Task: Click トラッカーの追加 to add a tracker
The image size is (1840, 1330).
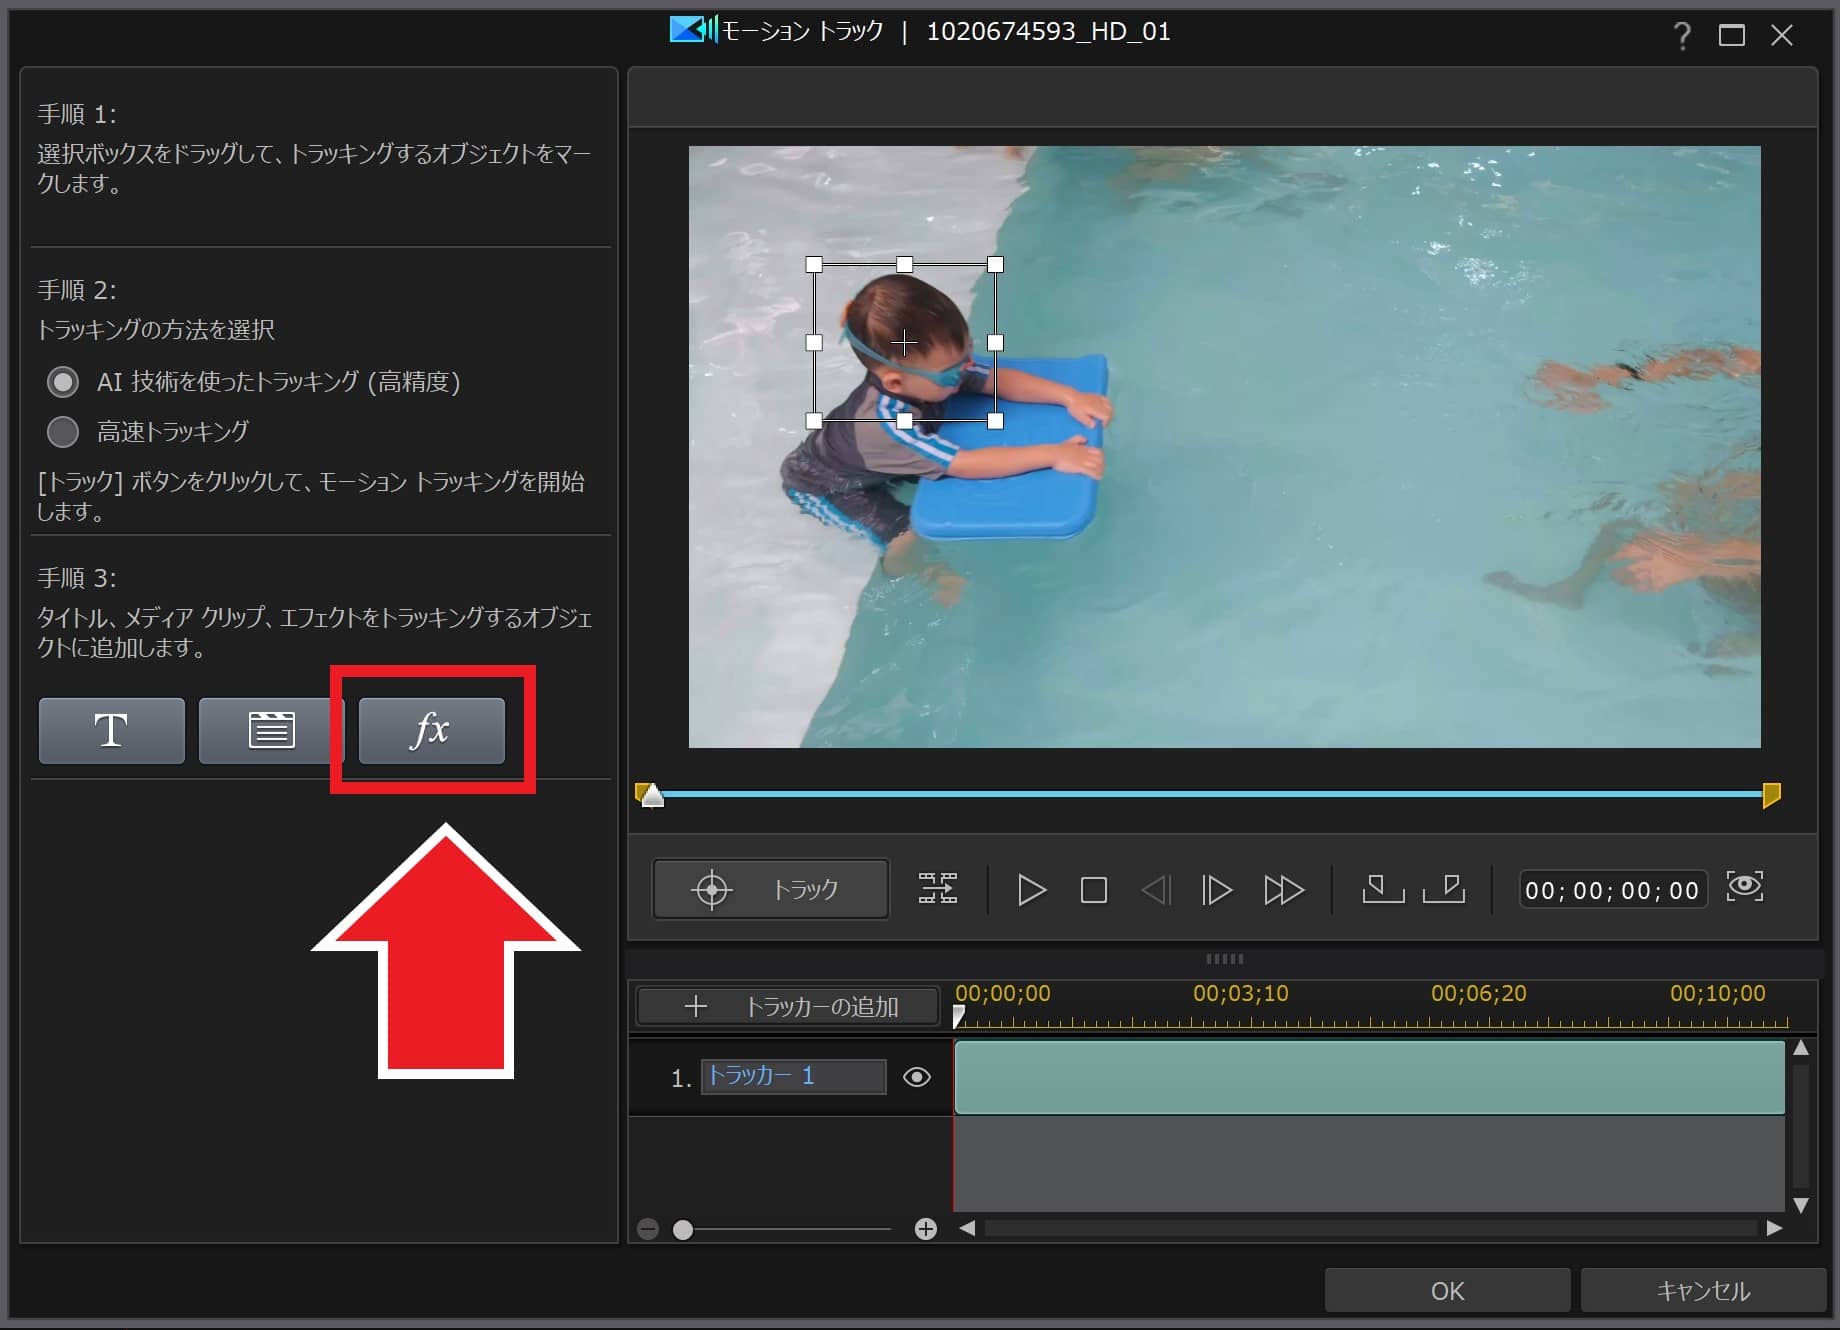Action: 788,1007
